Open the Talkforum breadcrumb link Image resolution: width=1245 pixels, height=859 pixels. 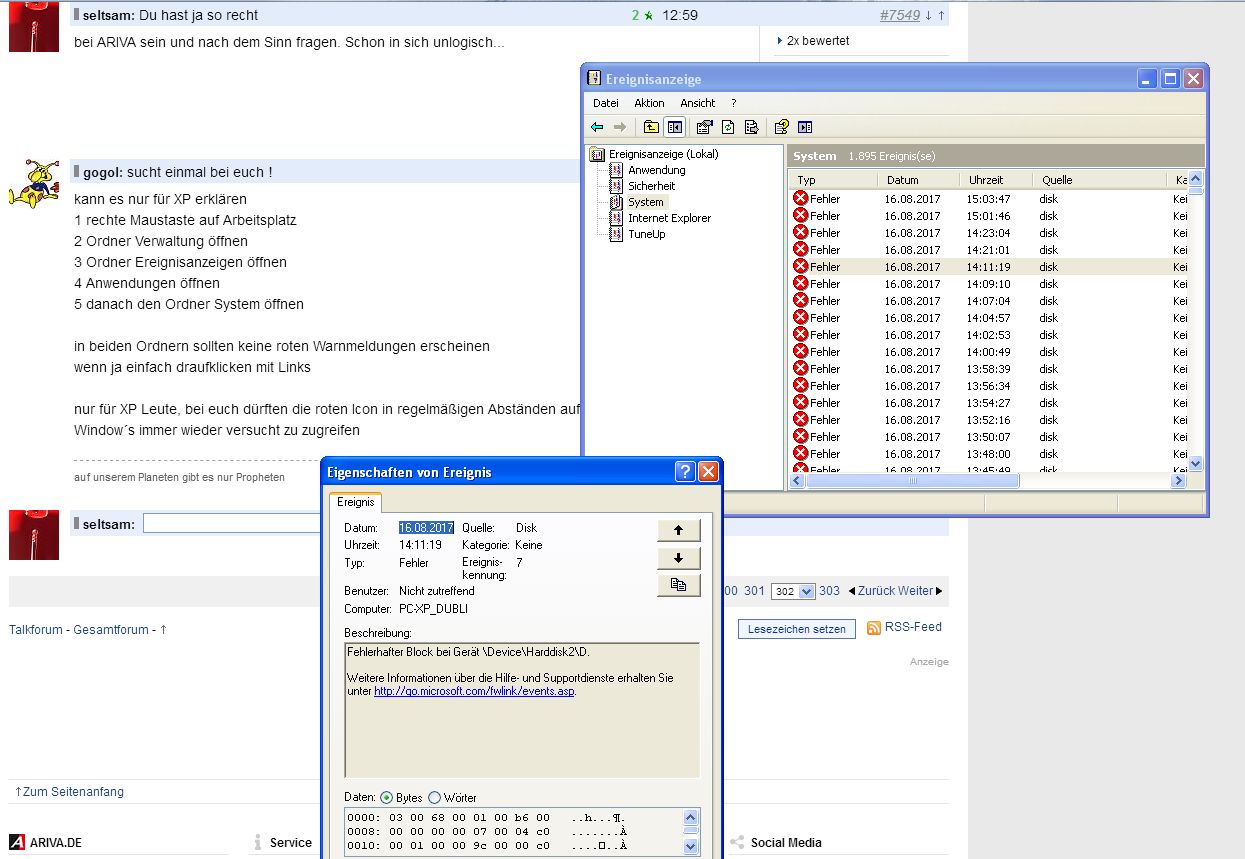(35, 630)
